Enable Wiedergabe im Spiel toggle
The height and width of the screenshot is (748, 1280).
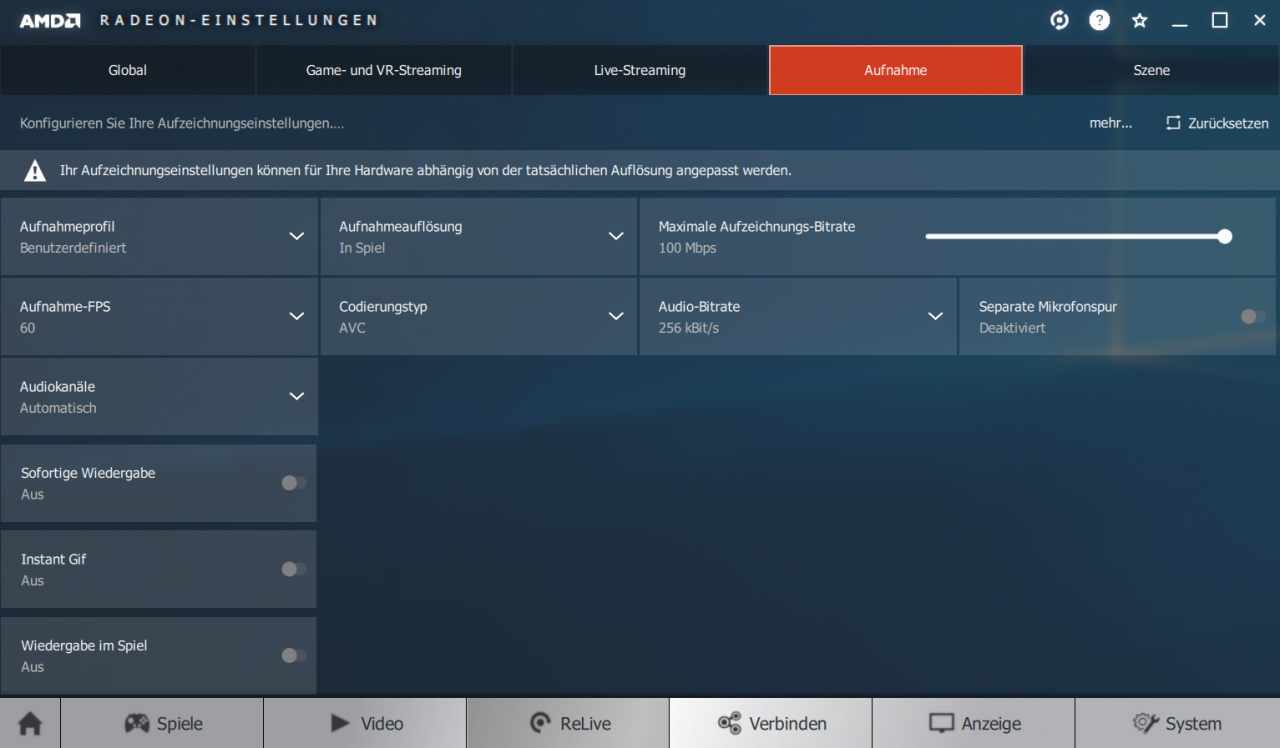[x=293, y=655]
